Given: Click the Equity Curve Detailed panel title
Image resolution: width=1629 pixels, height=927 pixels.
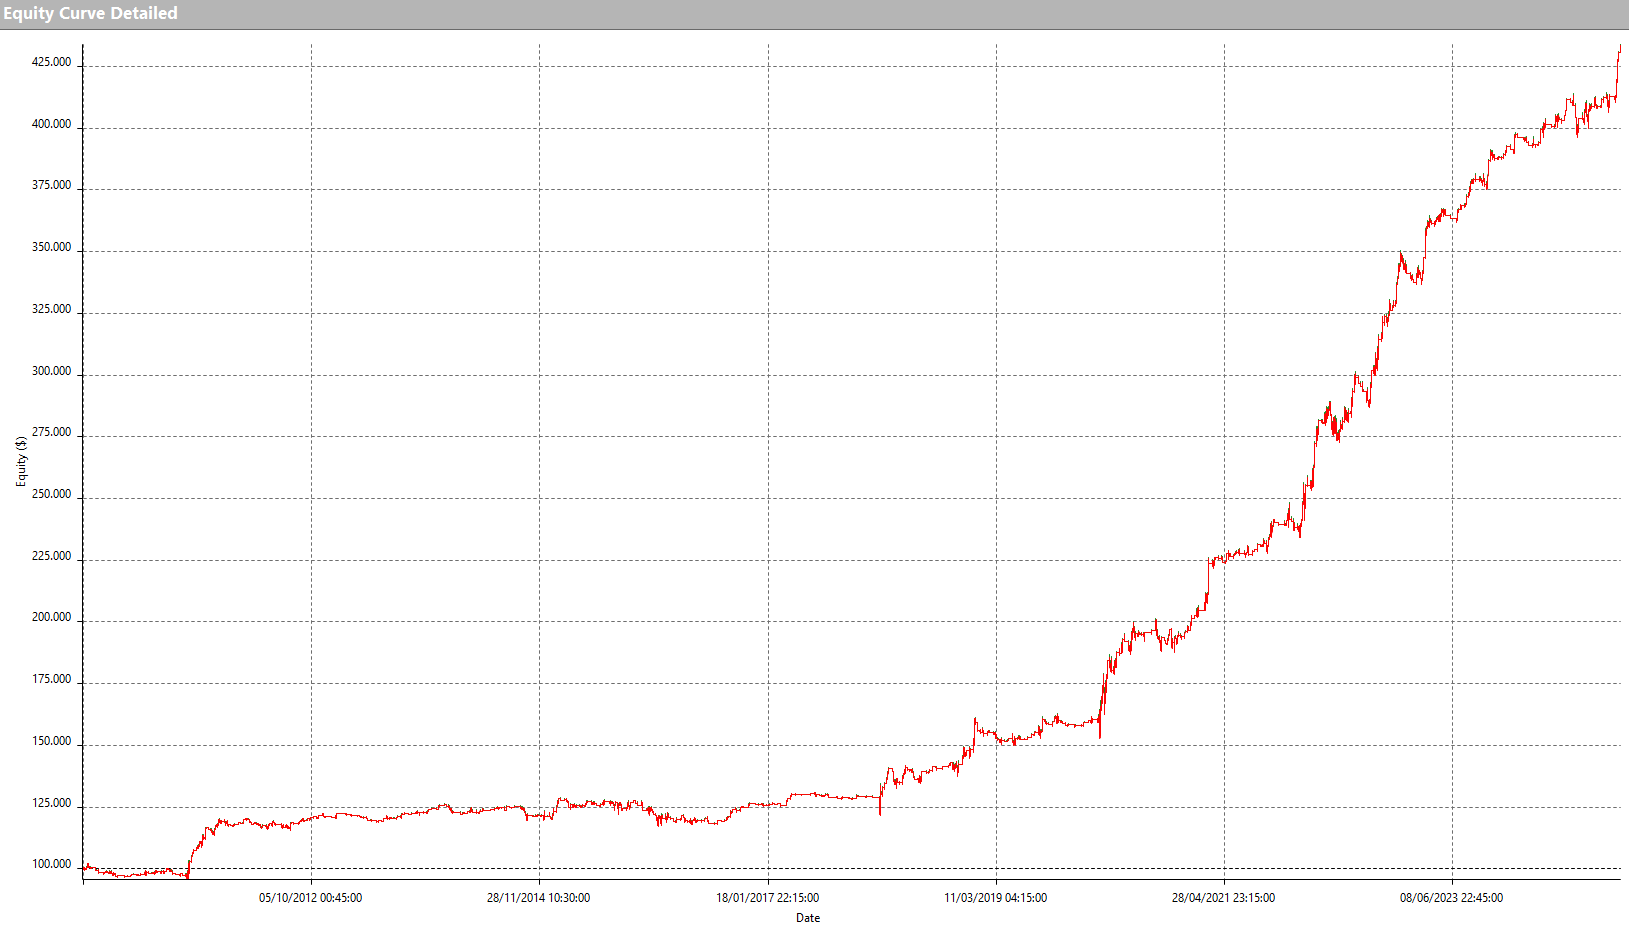Looking at the screenshot, I should (x=90, y=13).
